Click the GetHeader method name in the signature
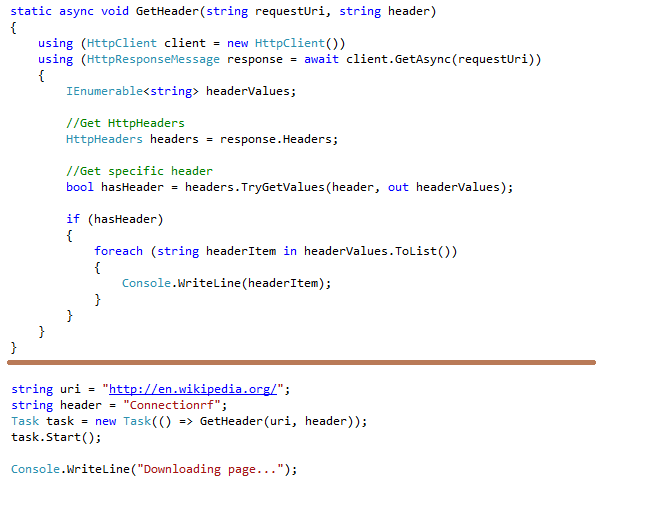The image size is (653, 512). click(x=167, y=11)
